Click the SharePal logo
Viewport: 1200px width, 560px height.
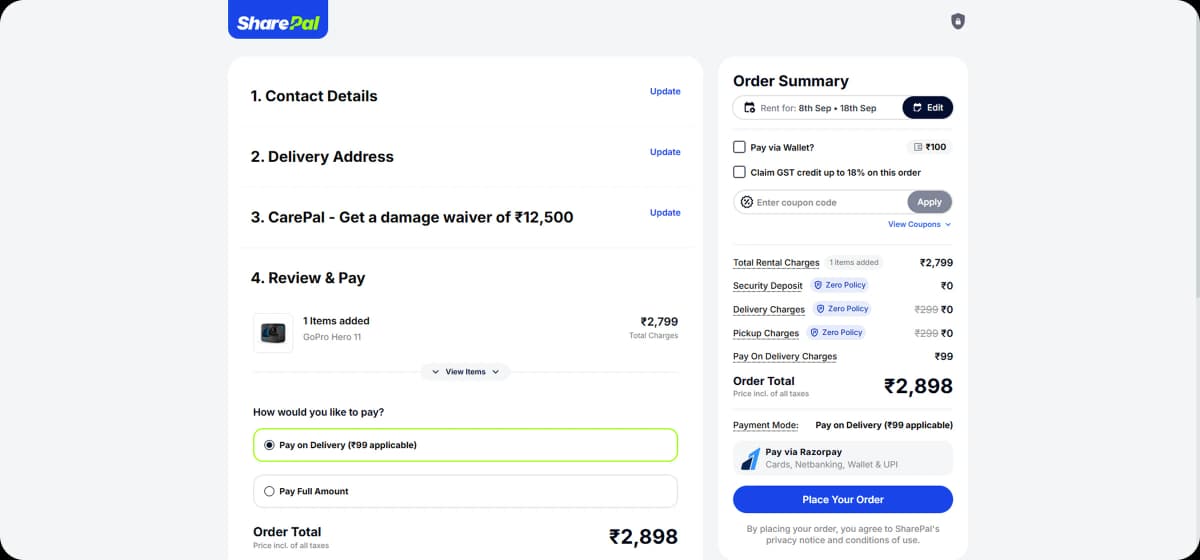click(278, 23)
